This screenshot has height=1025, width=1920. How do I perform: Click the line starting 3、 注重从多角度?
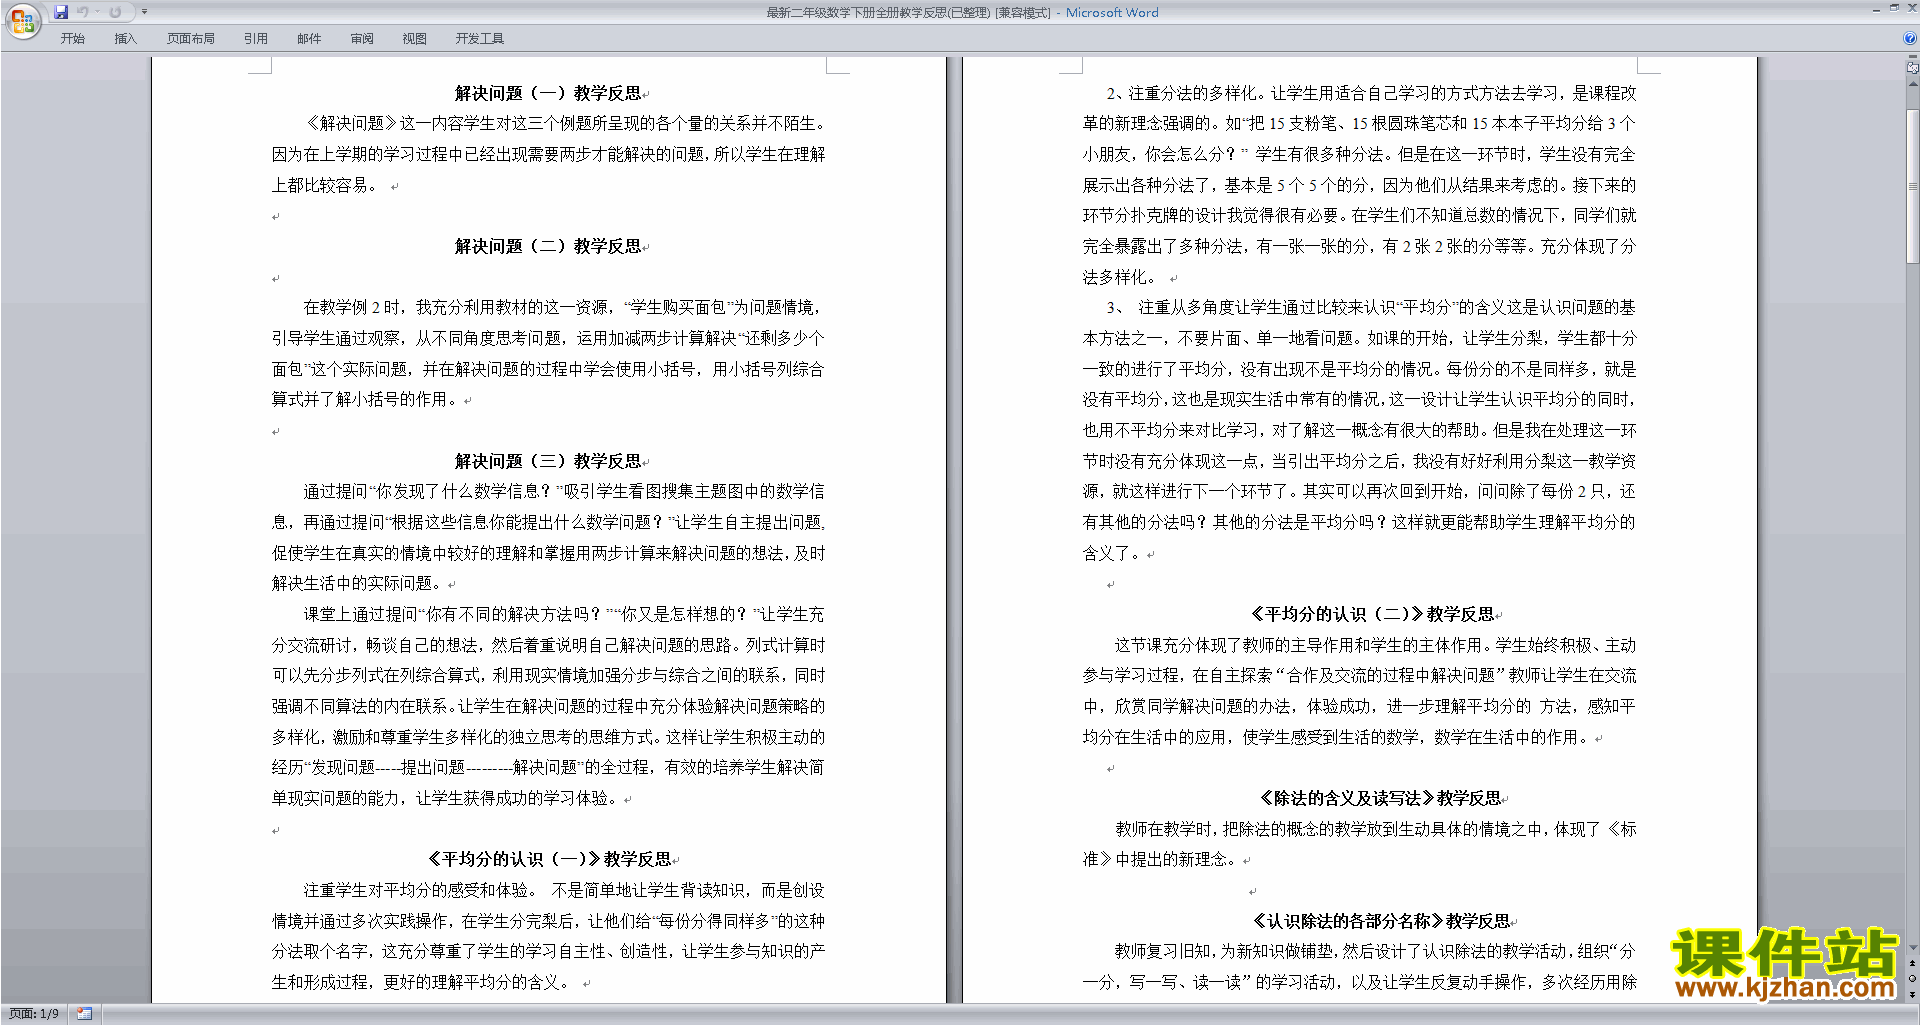[x=1371, y=307]
